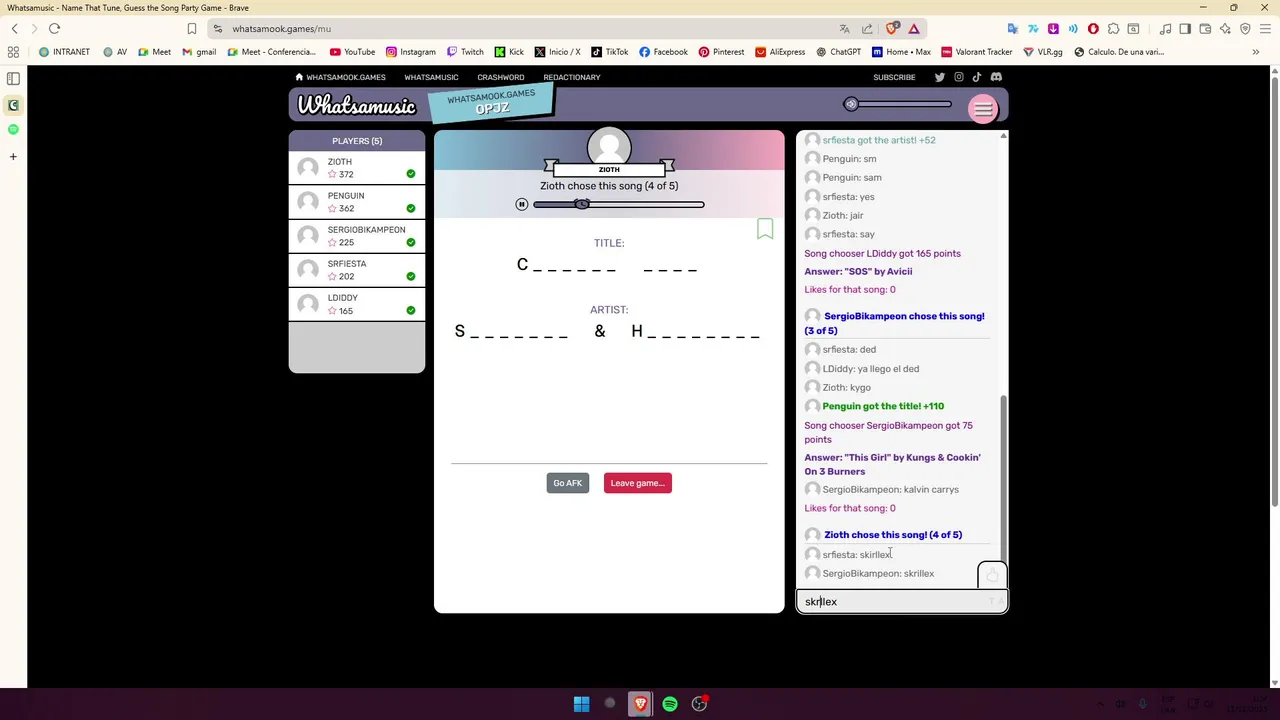
Task: Click the Leave game button
Action: (637, 483)
